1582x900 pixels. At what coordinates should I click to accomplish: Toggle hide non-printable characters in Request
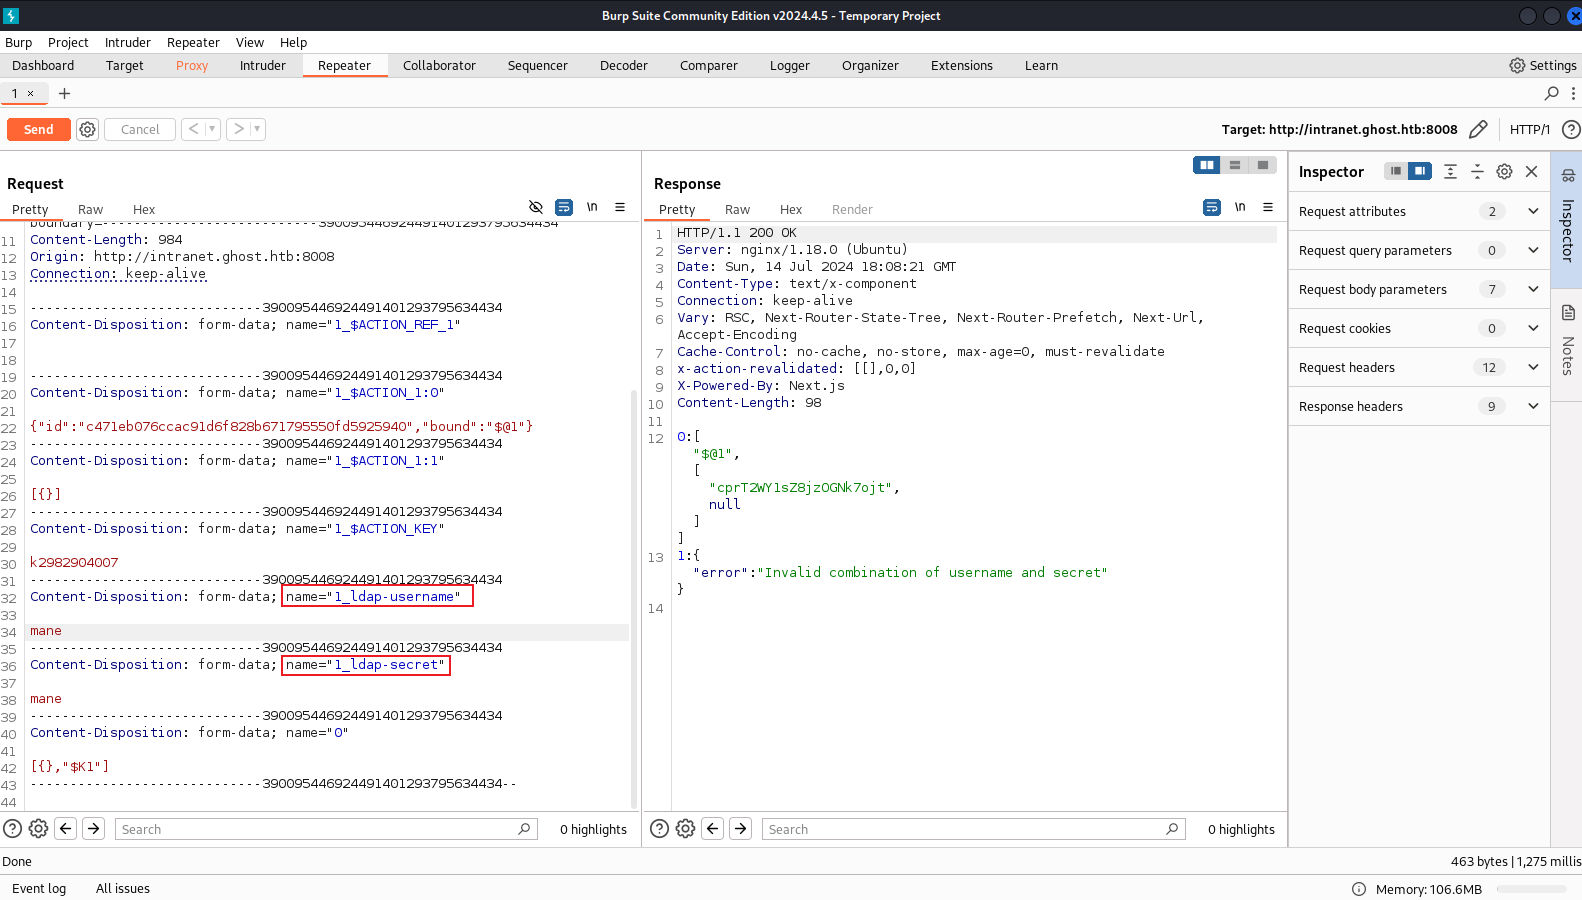tap(536, 207)
